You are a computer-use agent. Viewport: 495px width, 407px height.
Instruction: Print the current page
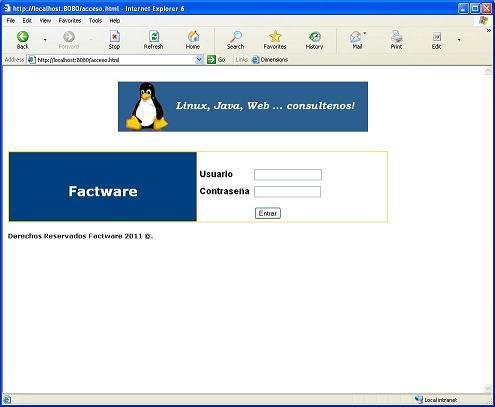coord(396,40)
